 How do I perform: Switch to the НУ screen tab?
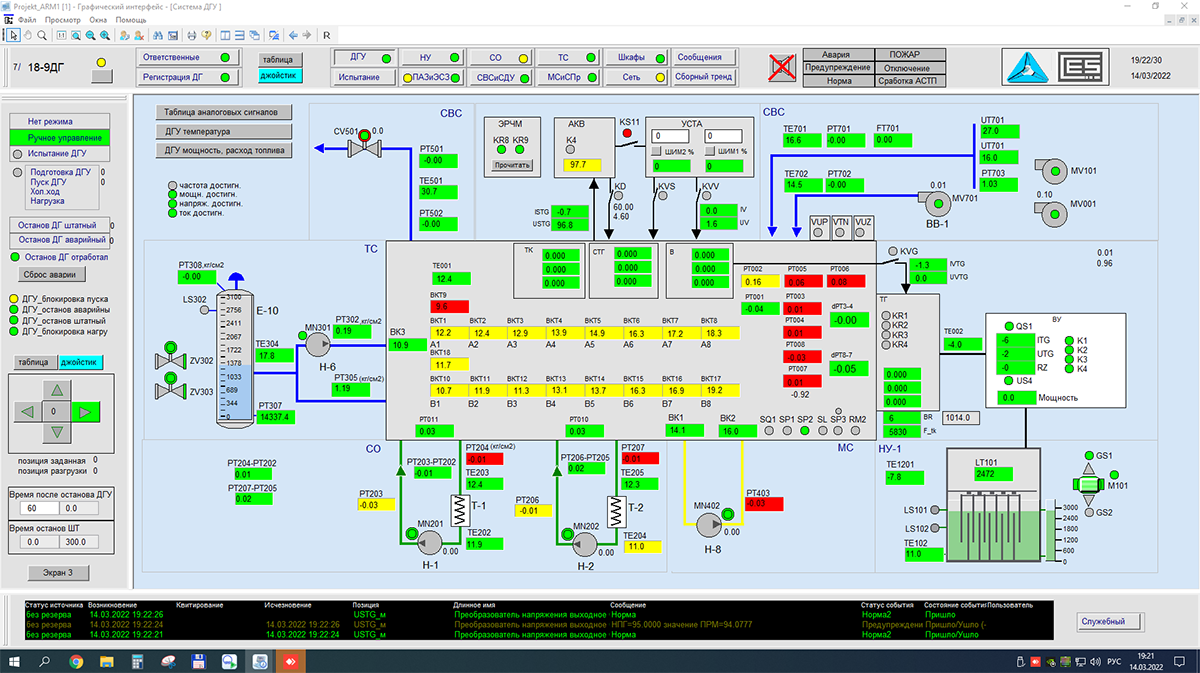pos(433,57)
